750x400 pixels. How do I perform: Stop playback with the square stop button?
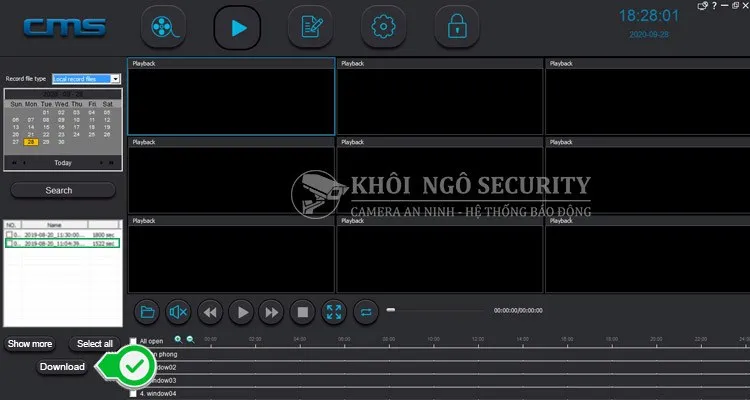[302, 312]
